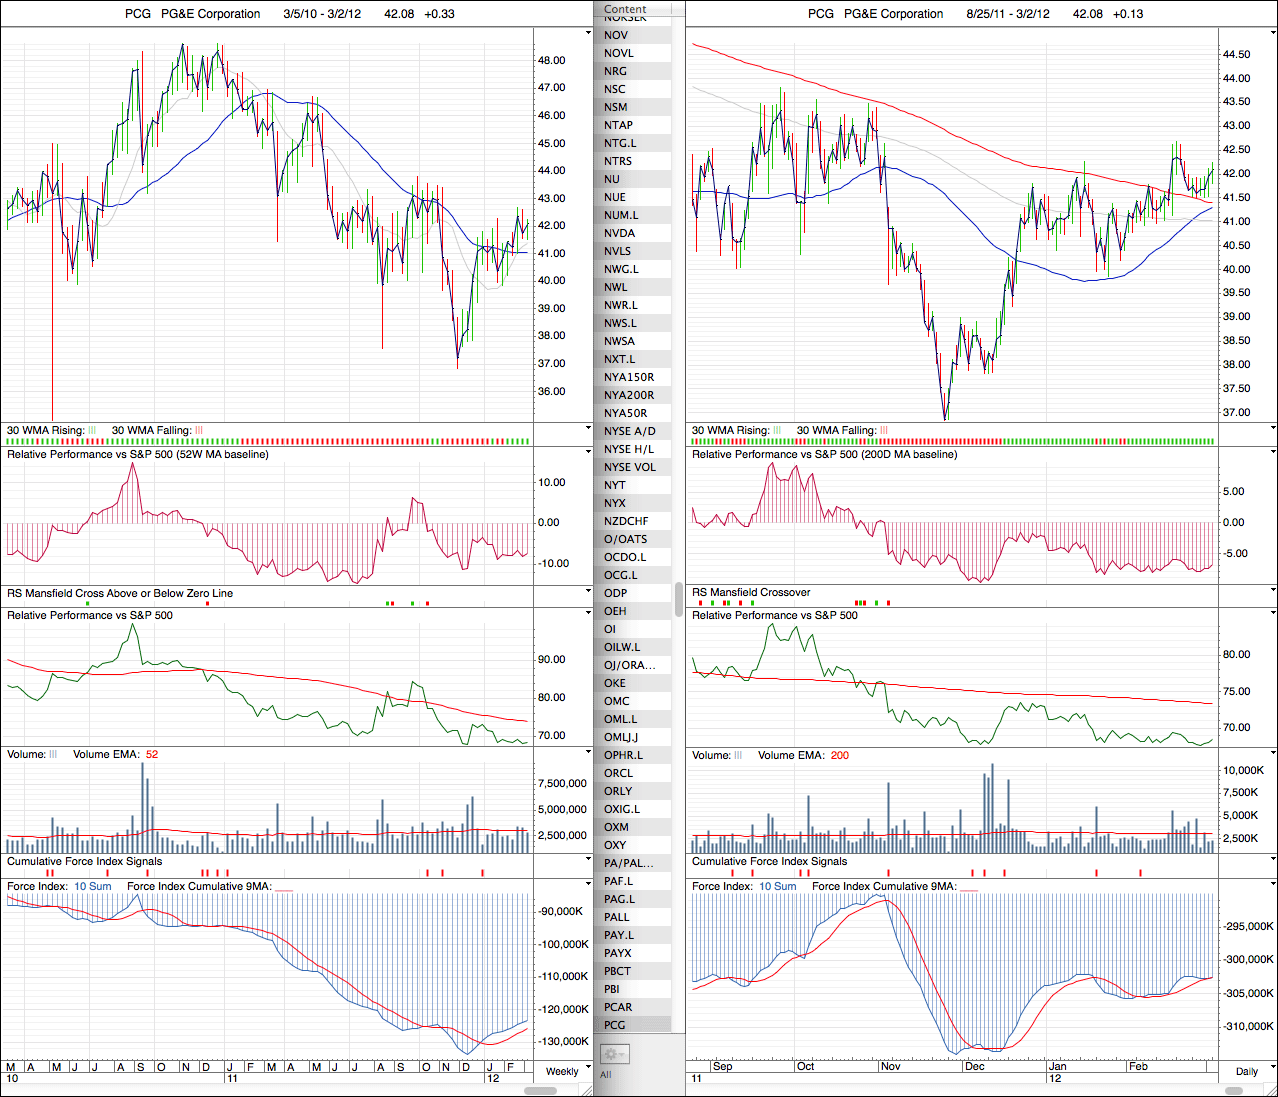Choose NYSE VOL in the symbol list
Image resolution: width=1278 pixels, height=1097 pixels.
click(630, 467)
